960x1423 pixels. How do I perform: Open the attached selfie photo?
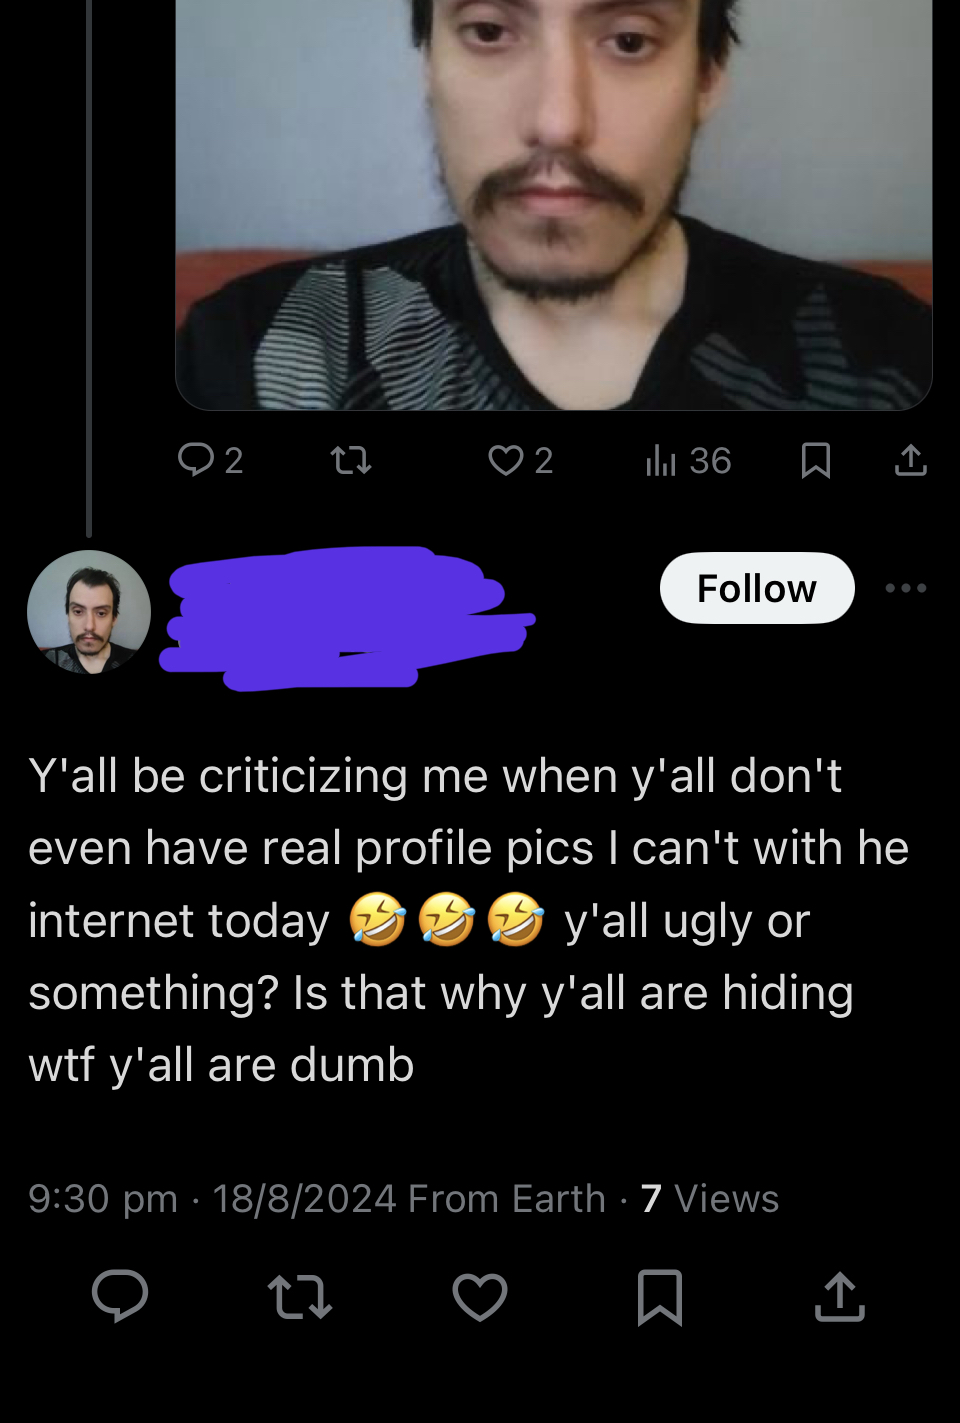pyautogui.click(x=553, y=200)
